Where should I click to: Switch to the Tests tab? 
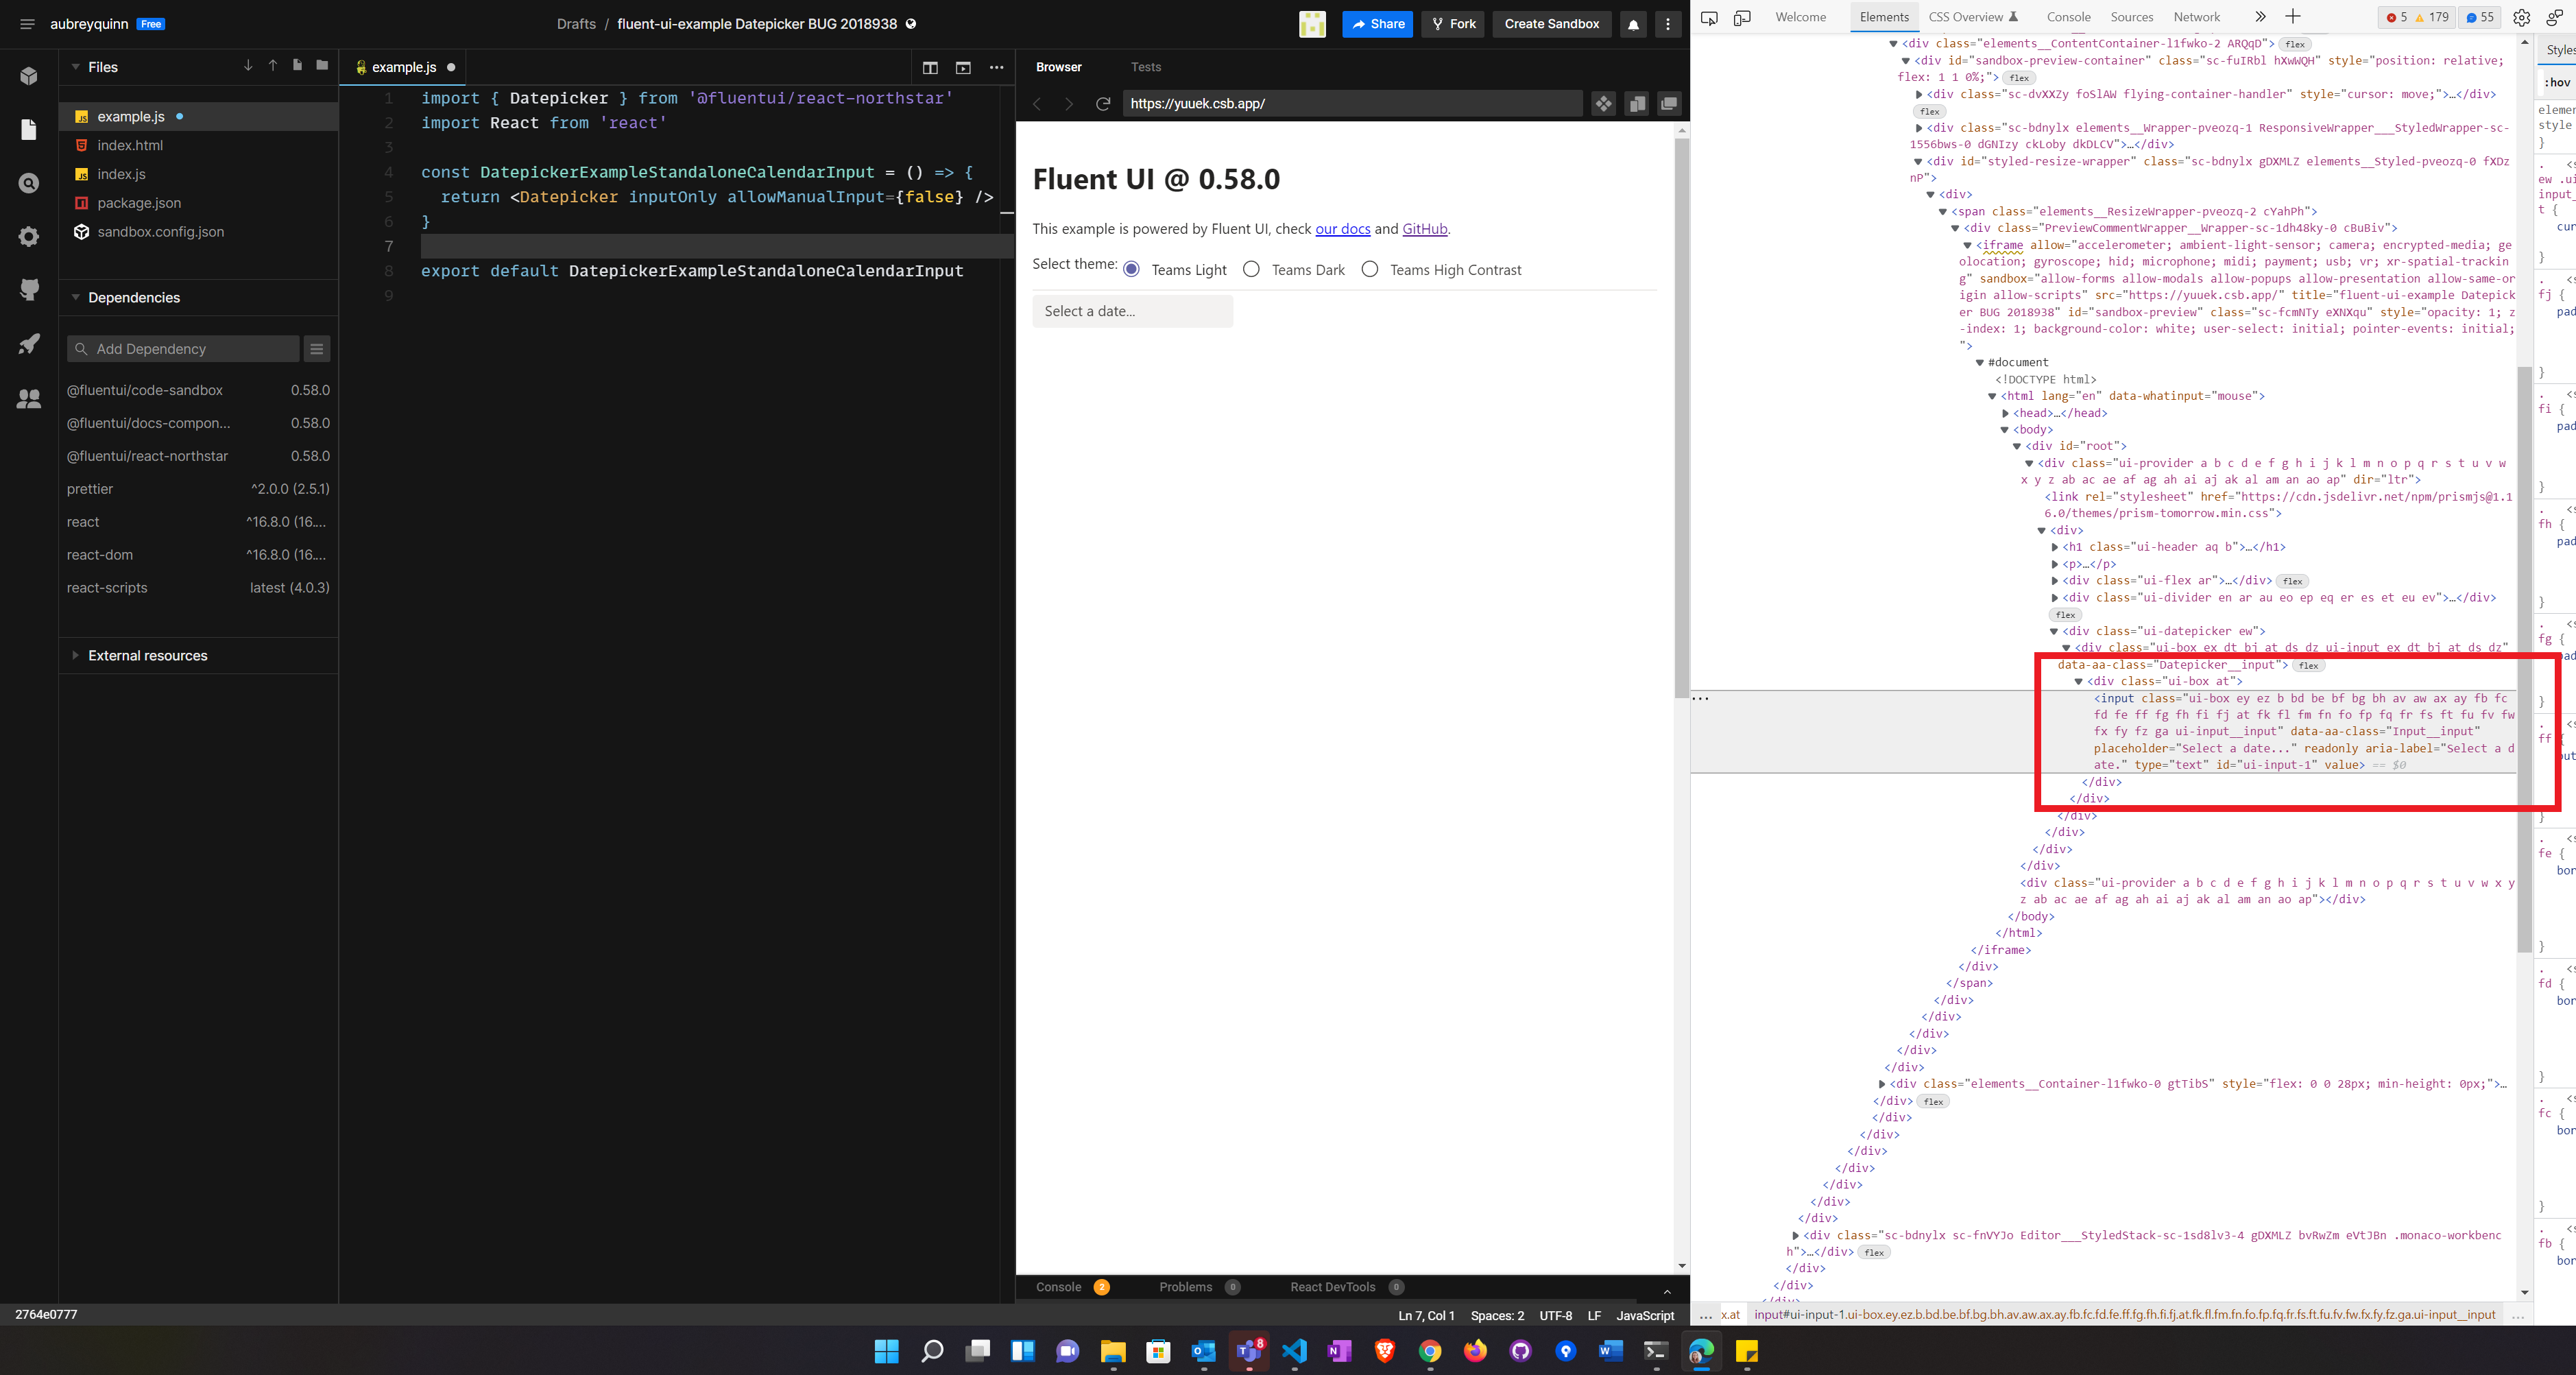click(1145, 67)
